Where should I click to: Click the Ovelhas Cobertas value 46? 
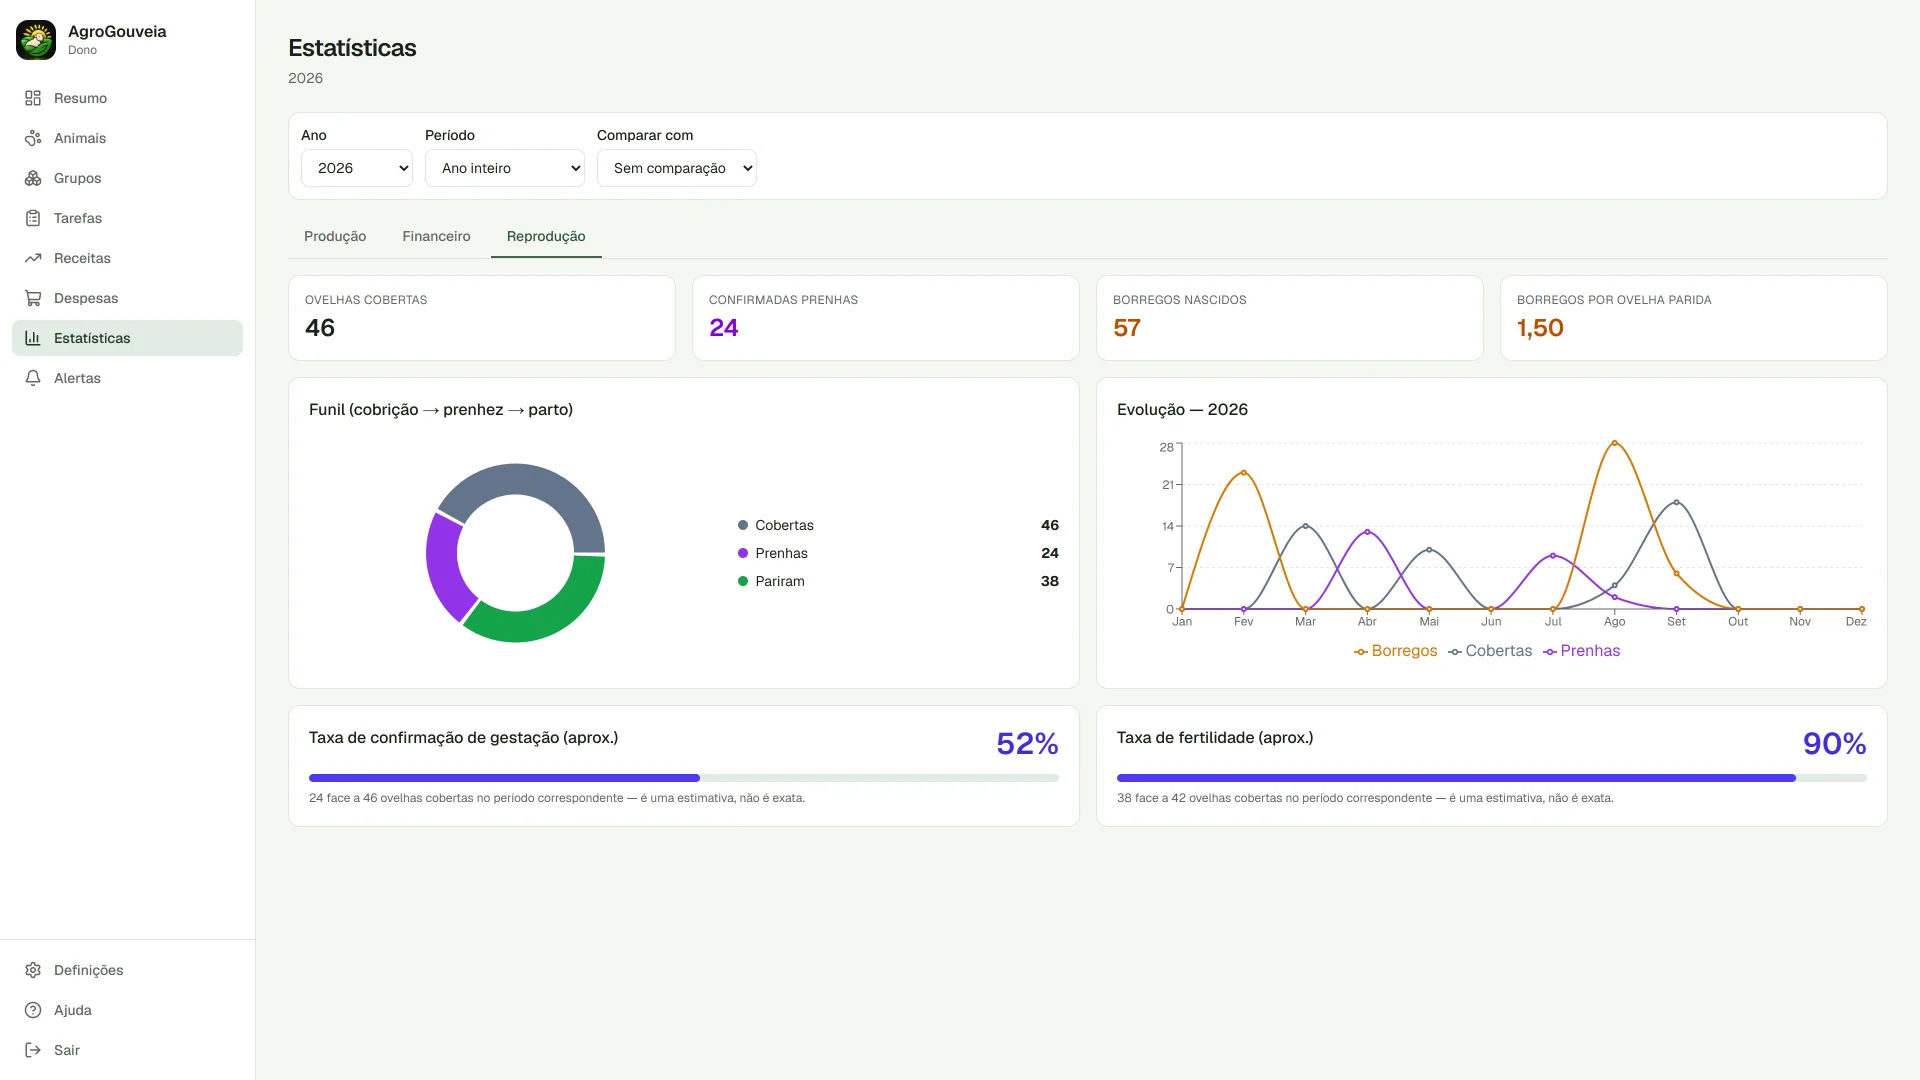point(320,328)
